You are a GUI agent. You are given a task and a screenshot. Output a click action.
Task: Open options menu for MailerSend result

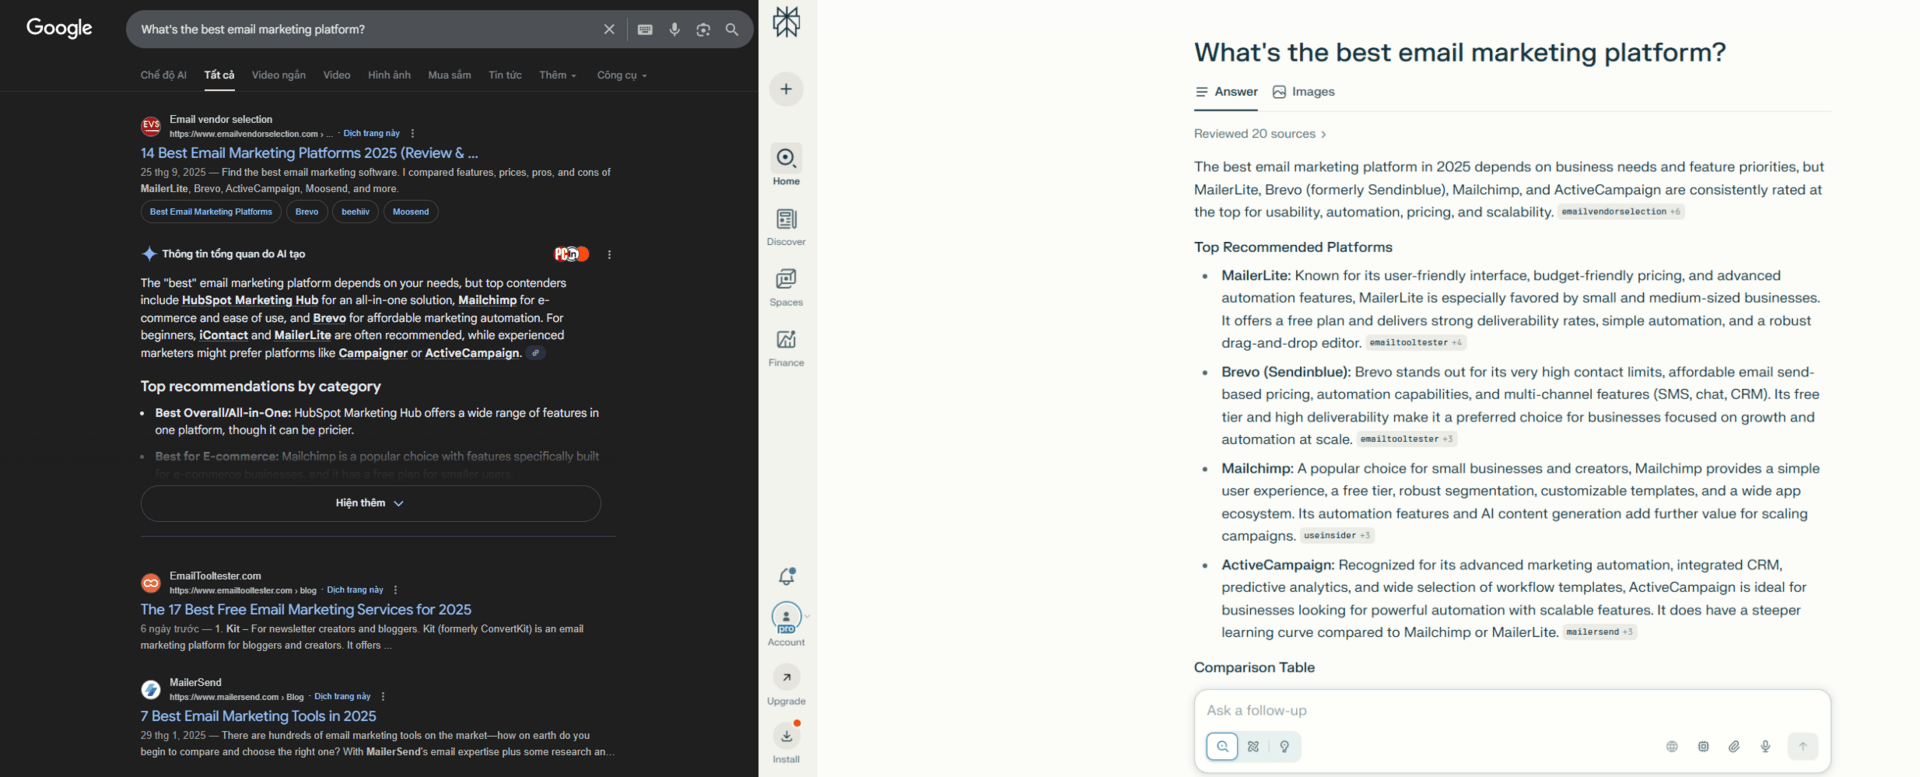click(x=383, y=697)
